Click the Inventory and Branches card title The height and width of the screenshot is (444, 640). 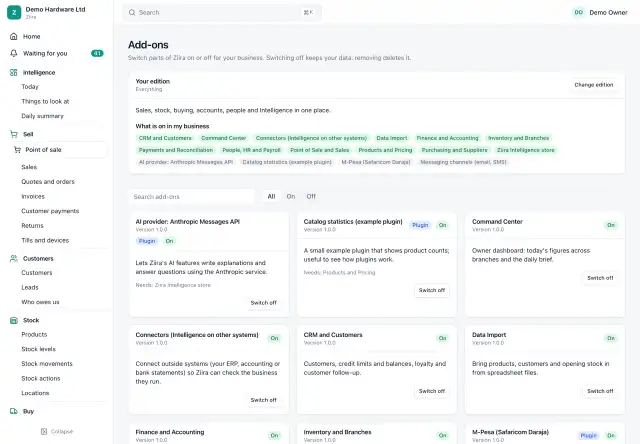(338, 432)
